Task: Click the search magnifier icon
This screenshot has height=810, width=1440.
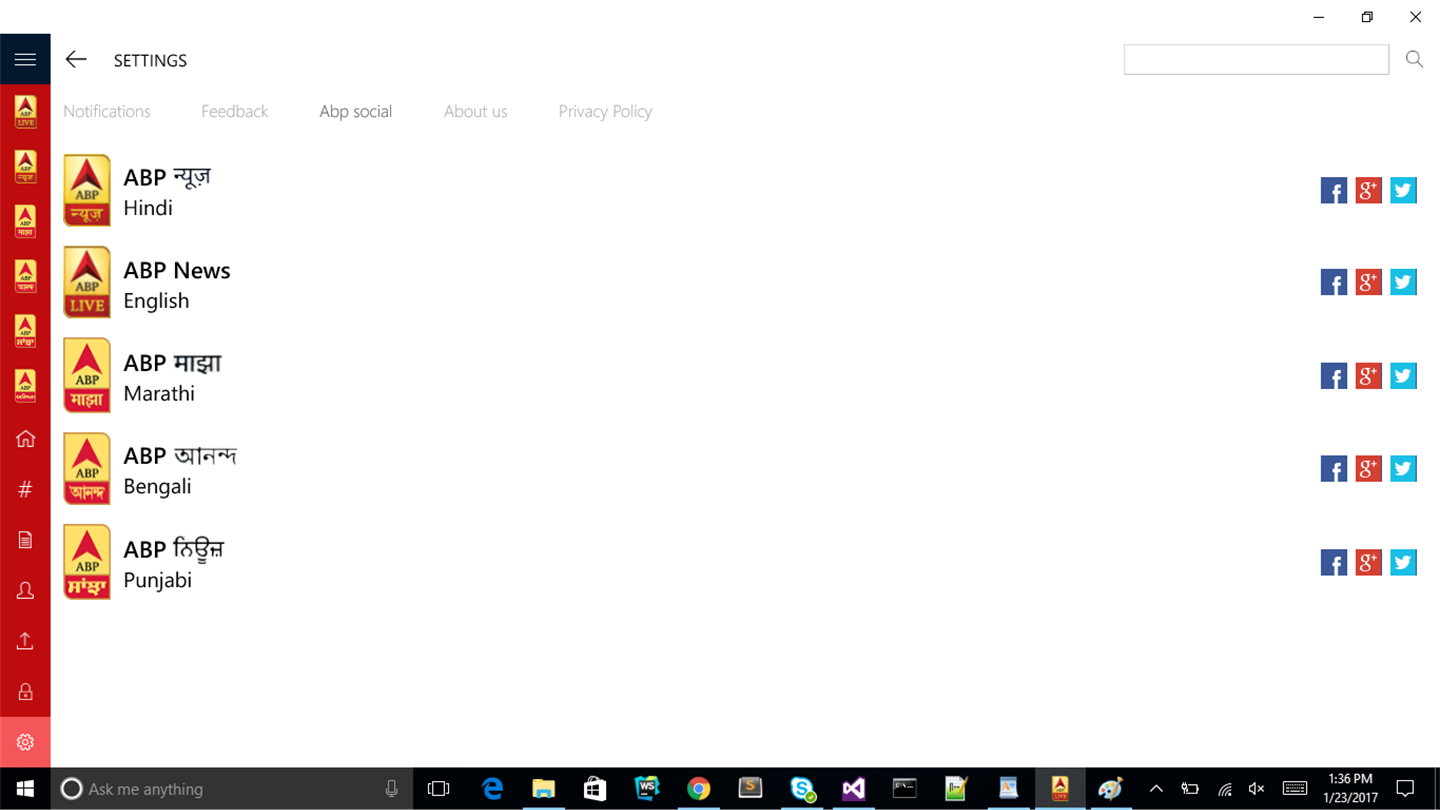Action: click(1414, 60)
